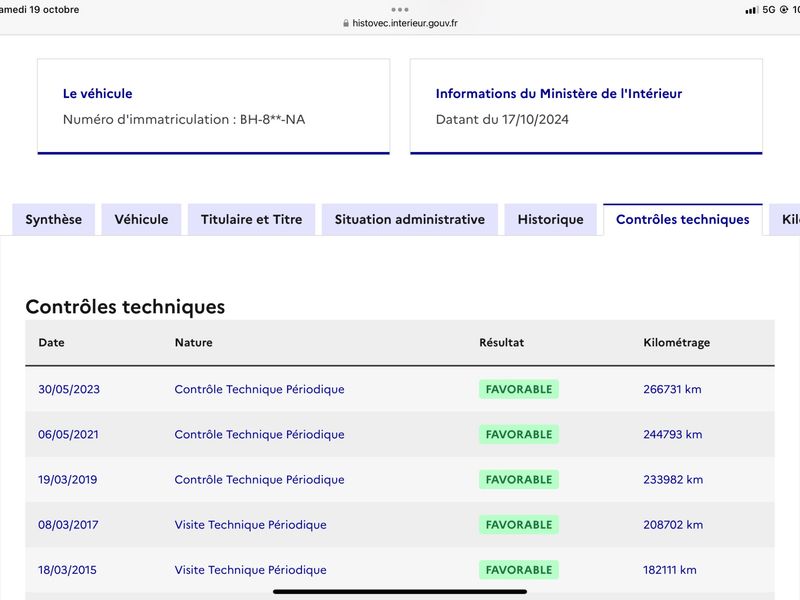Tap the rotation lock status icon

coord(784,10)
